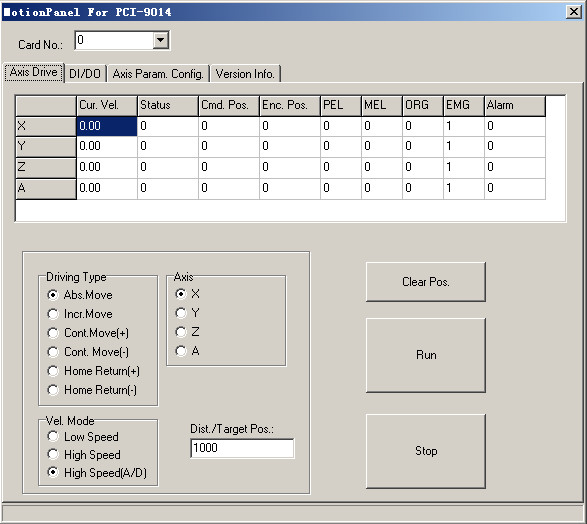Select the X row header in the table
This screenshot has width=587, height=524.
point(46,126)
